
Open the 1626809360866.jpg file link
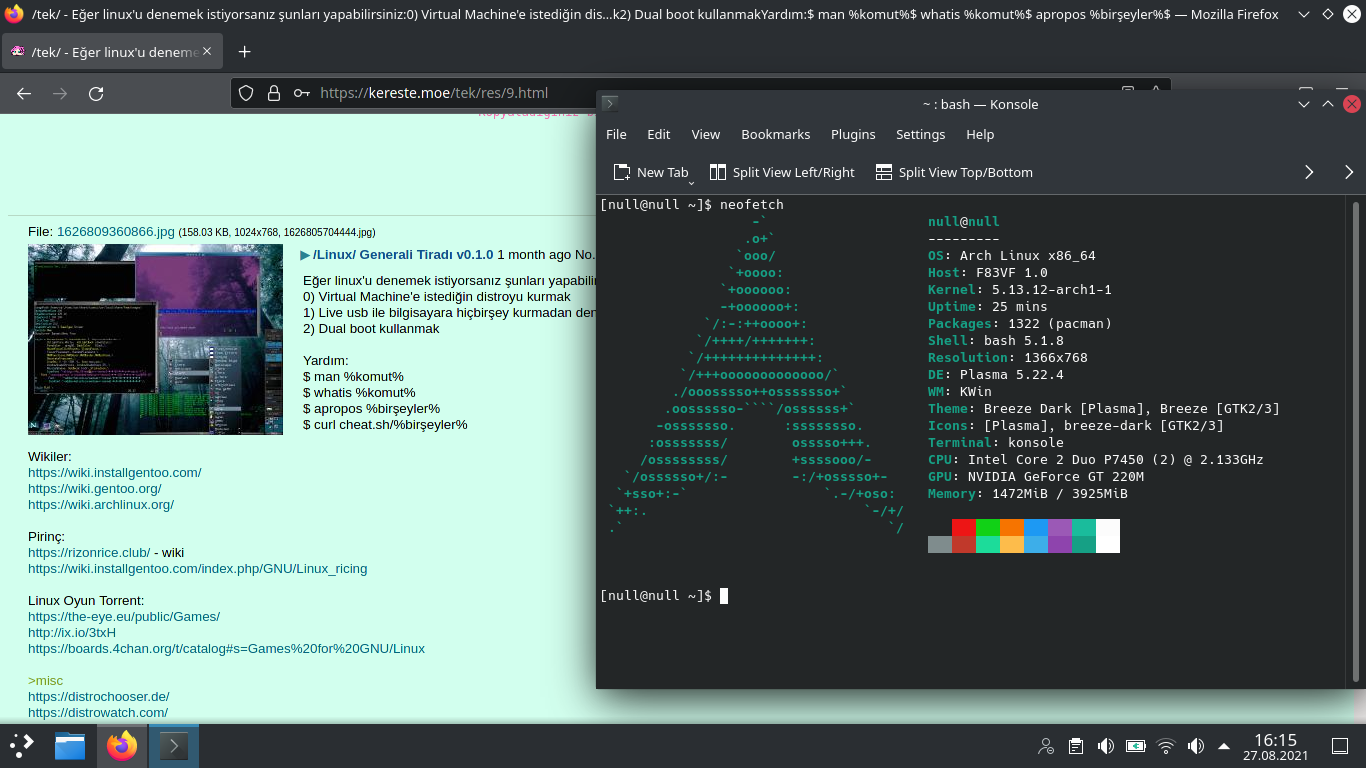click(116, 231)
